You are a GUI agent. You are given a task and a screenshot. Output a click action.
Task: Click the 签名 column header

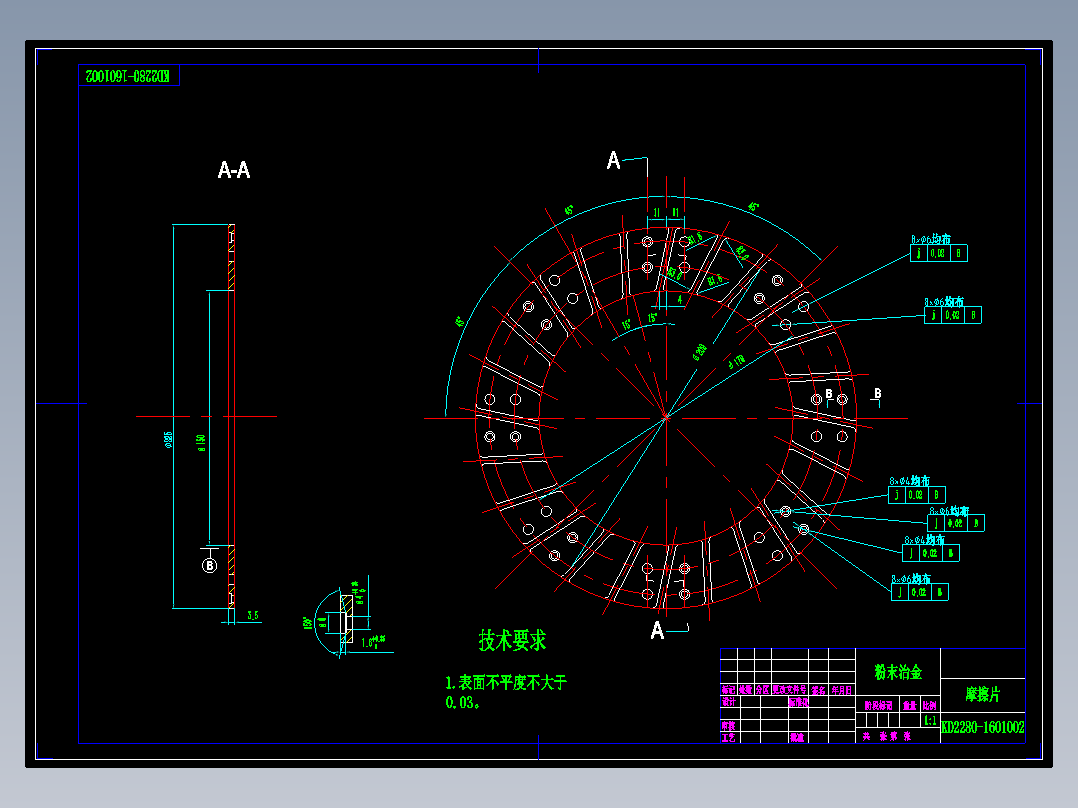[x=818, y=690]
